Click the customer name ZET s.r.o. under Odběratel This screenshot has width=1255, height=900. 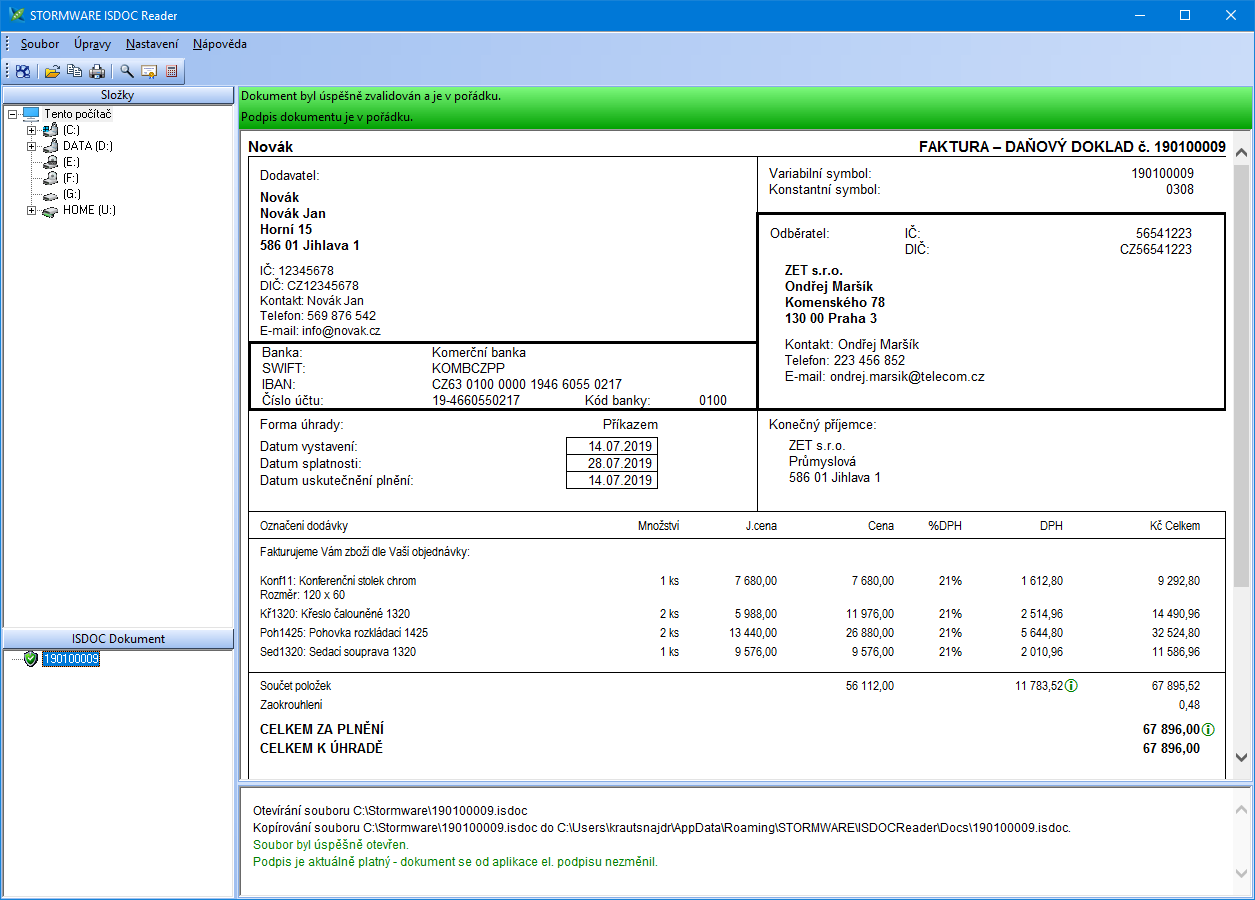point(814,271)
